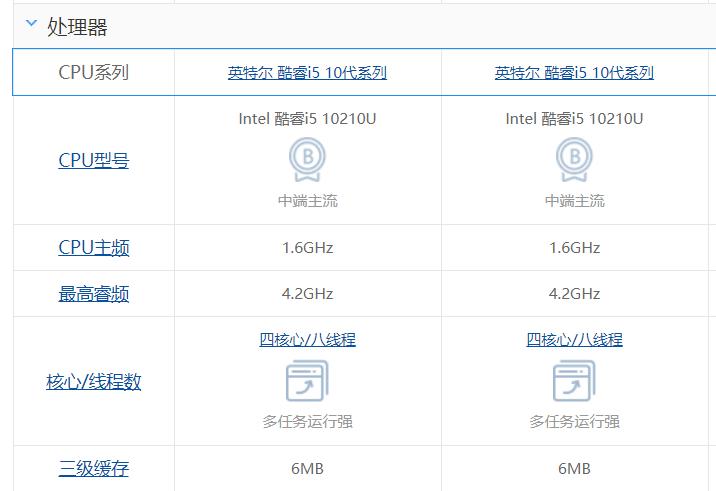Click second column's 中端主流 caption
The height and width of the screenshot is (491, 716).
click(x=574, y=201)
